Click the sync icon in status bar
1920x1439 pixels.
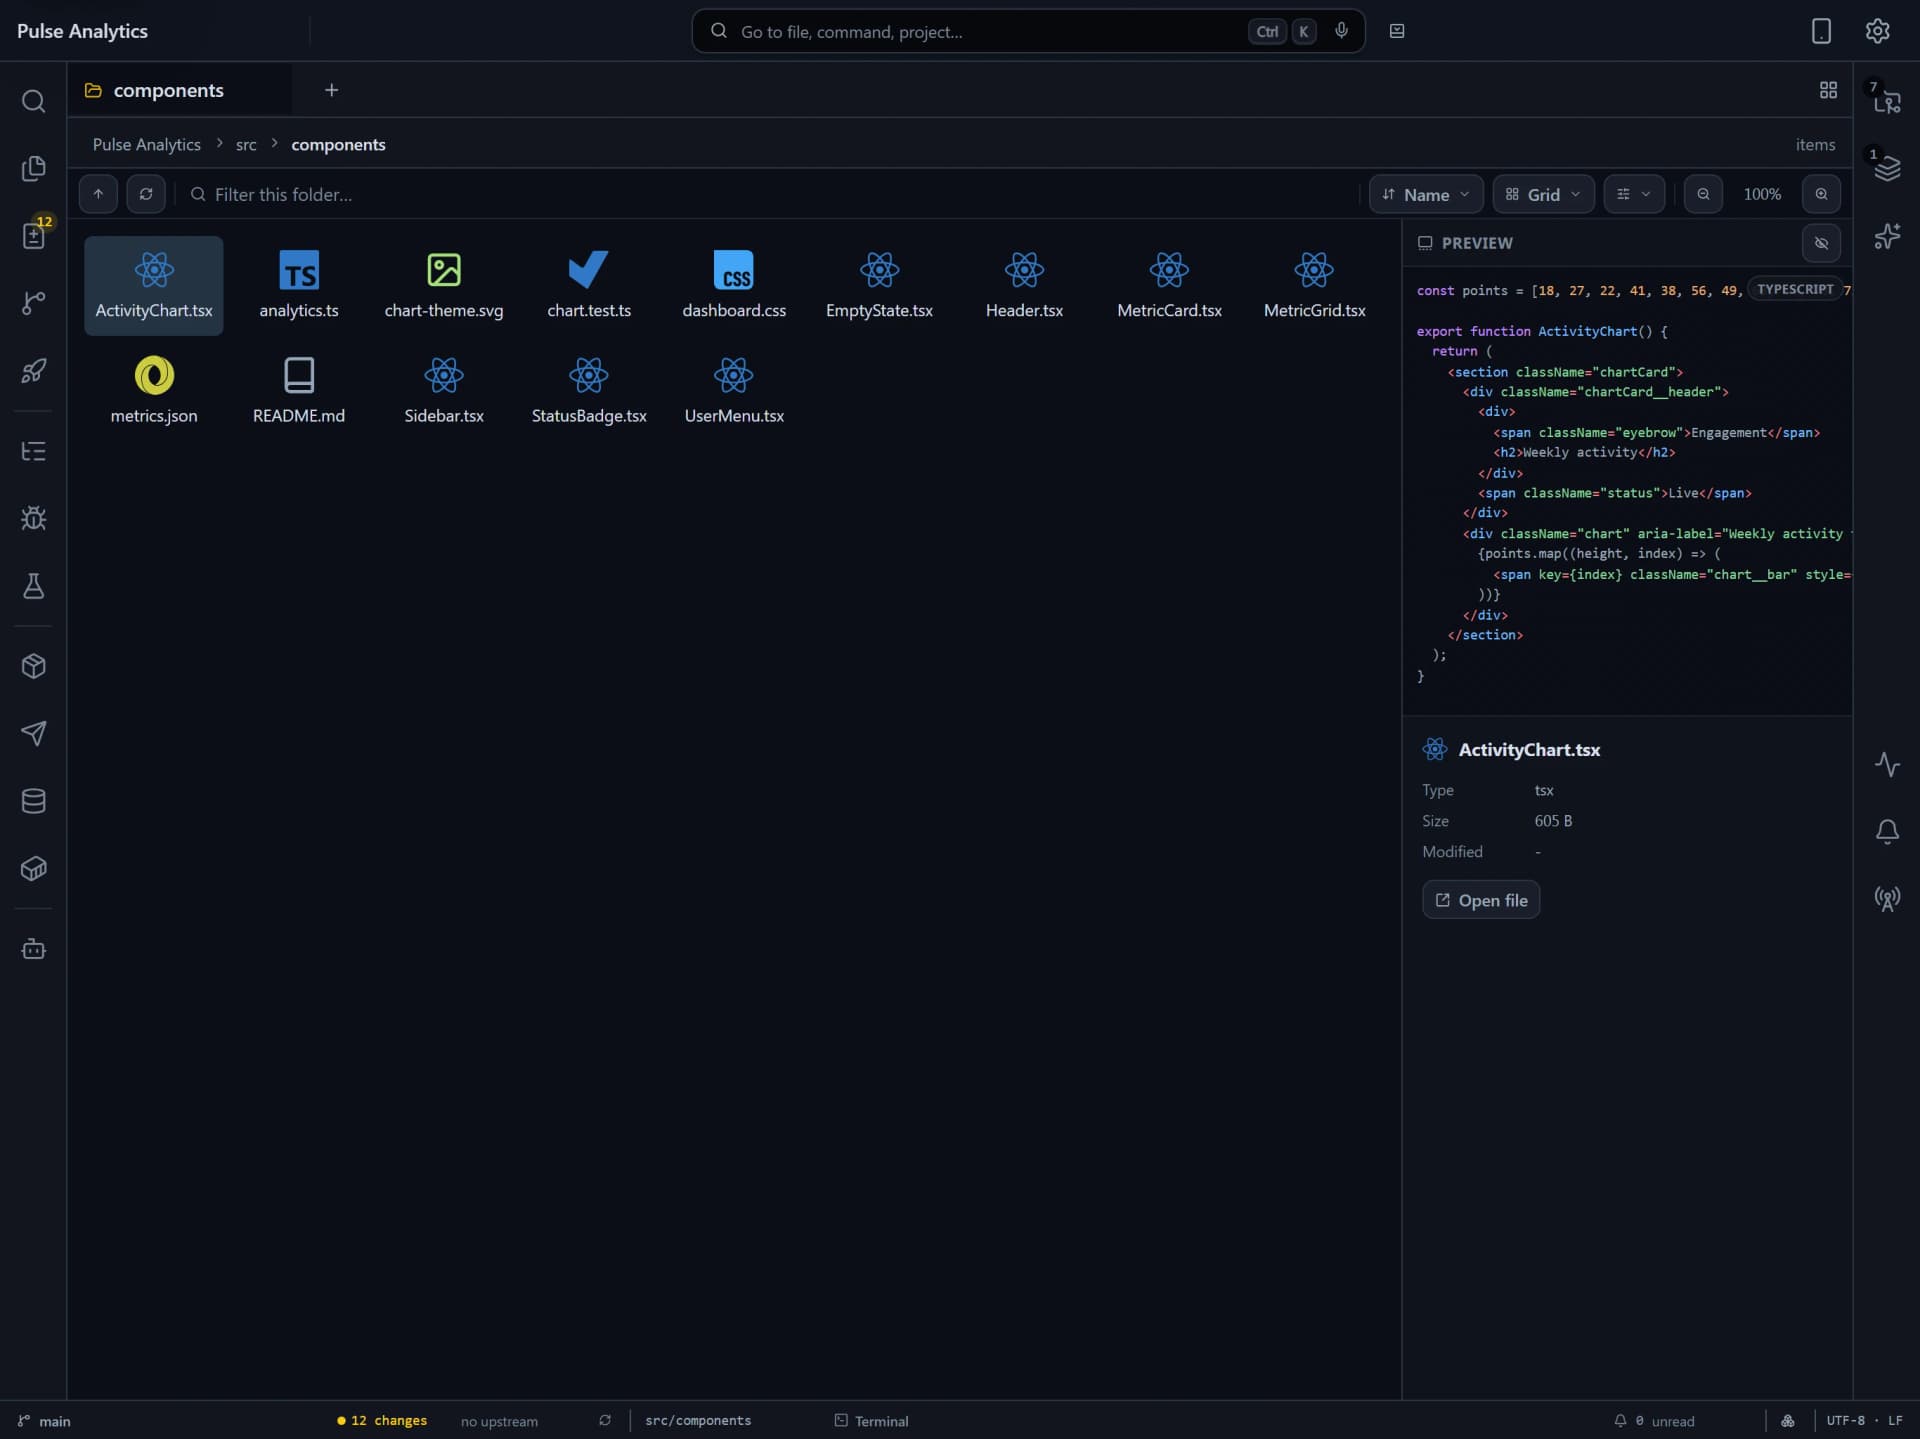tap(605, 1421)
